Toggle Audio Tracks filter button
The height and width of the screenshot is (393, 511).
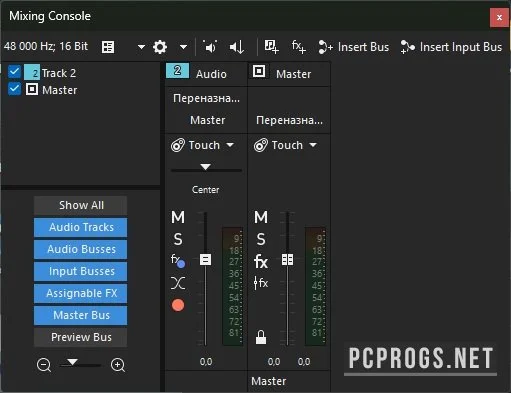coord(80,227)
